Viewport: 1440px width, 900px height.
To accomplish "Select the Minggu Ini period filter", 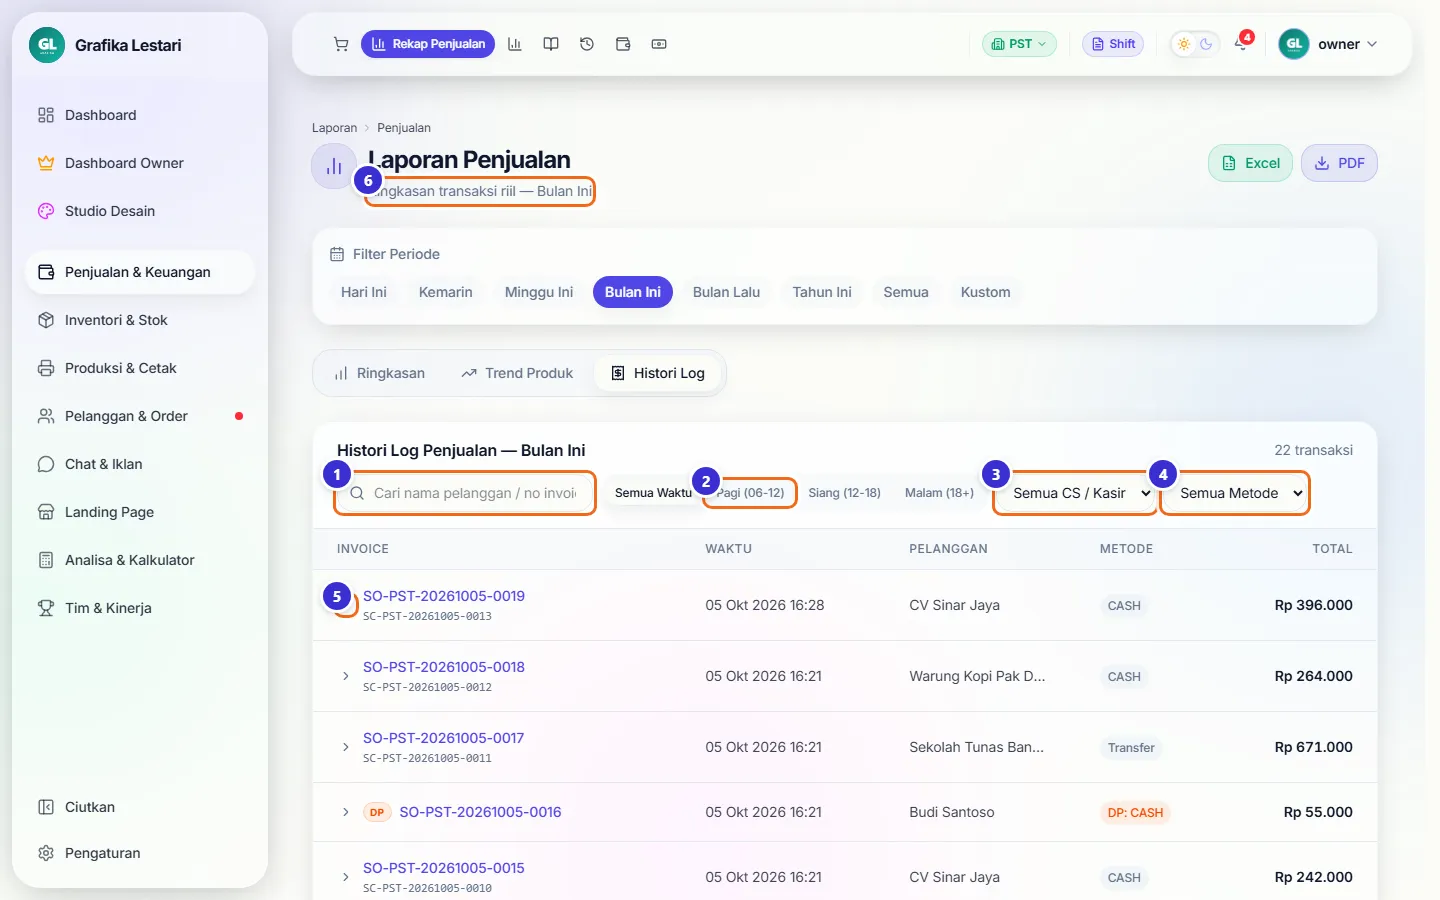I will (x=539, y=292).
